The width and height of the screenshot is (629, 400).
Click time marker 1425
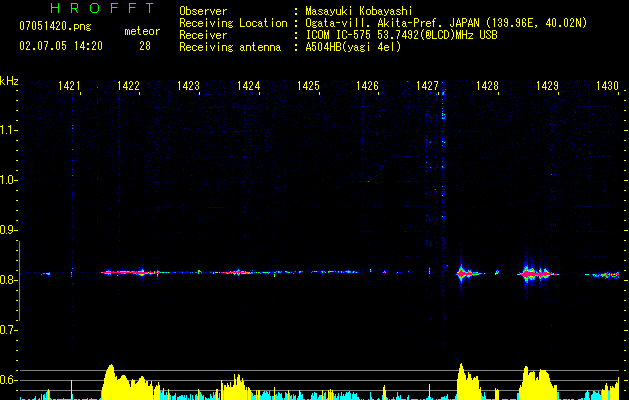[x=308, y=86]
